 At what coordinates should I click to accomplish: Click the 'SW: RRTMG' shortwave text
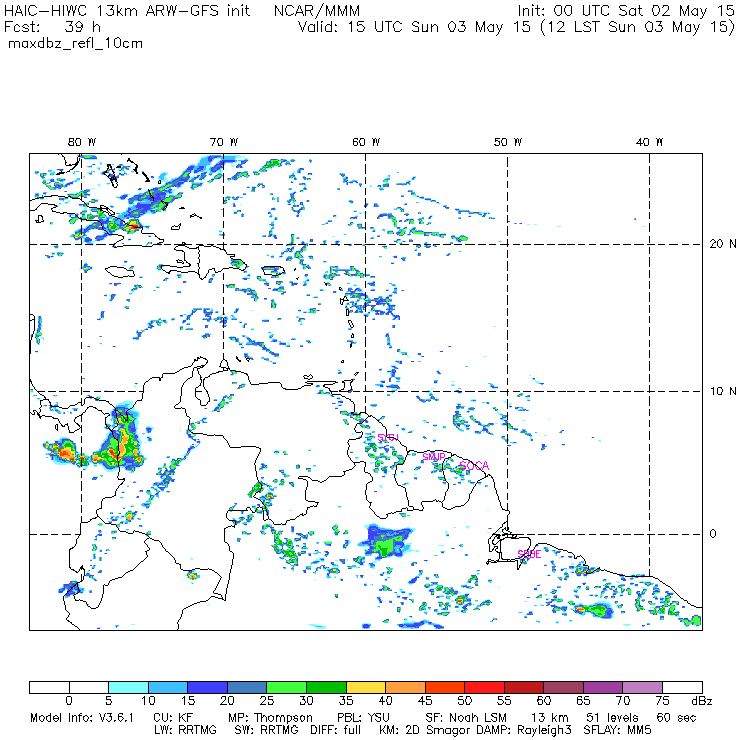click(267, 730)
